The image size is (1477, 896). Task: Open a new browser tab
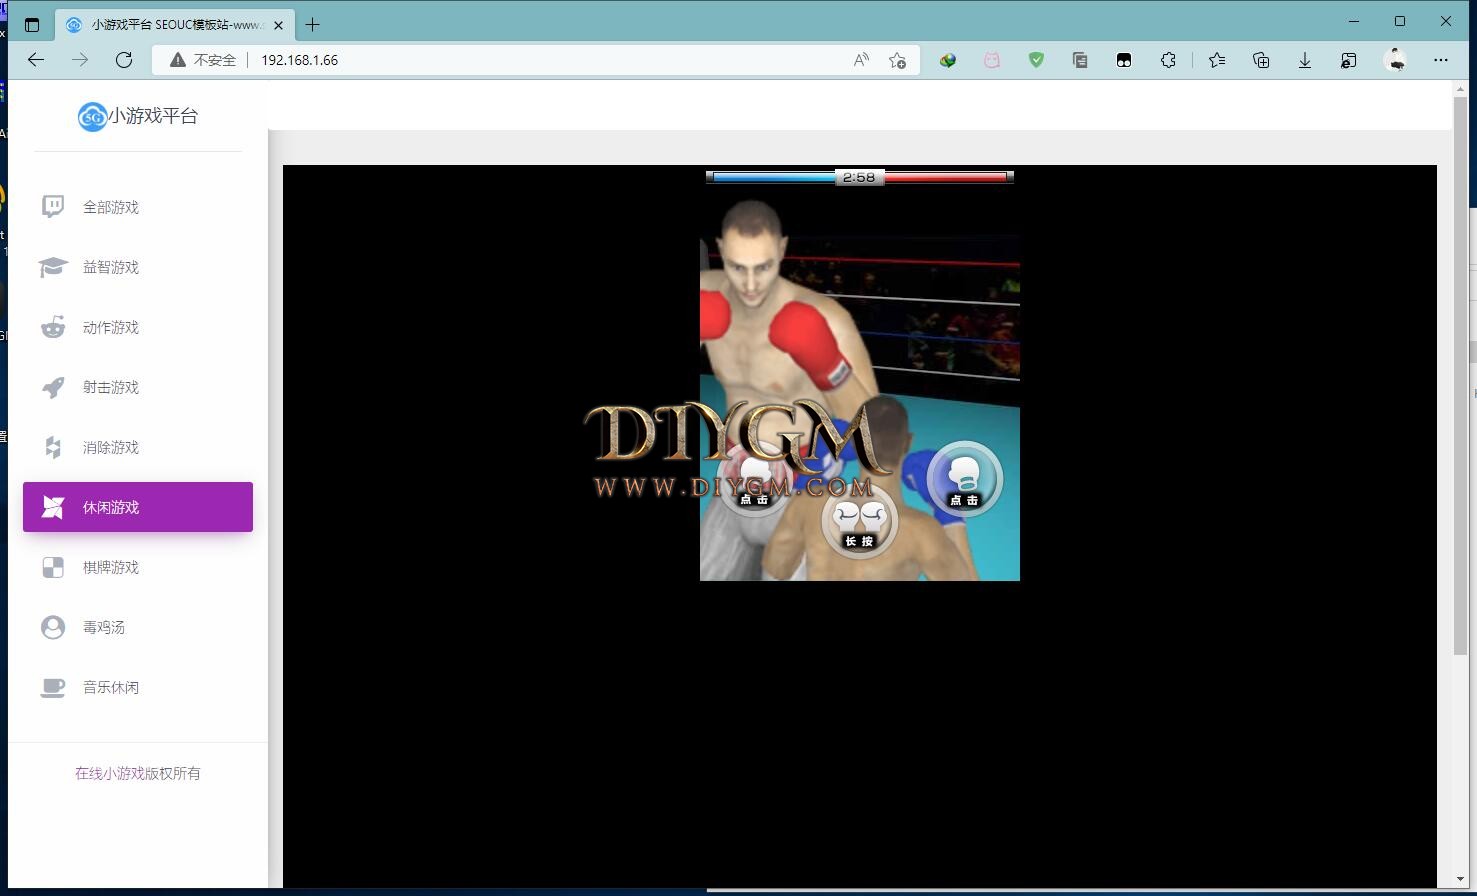click(x=312, y=24)
